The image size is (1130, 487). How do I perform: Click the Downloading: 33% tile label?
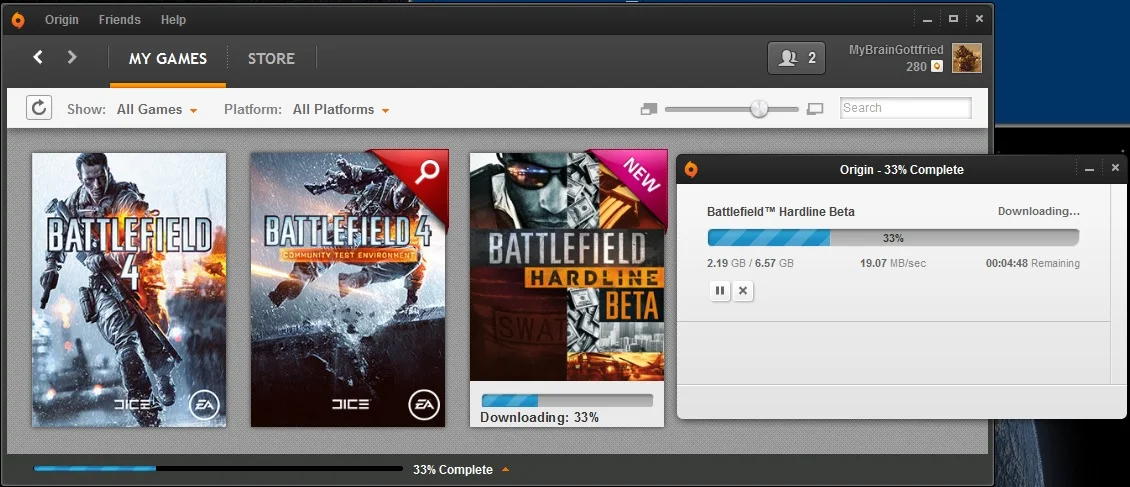pyautogui.click(x=539, y=417)
